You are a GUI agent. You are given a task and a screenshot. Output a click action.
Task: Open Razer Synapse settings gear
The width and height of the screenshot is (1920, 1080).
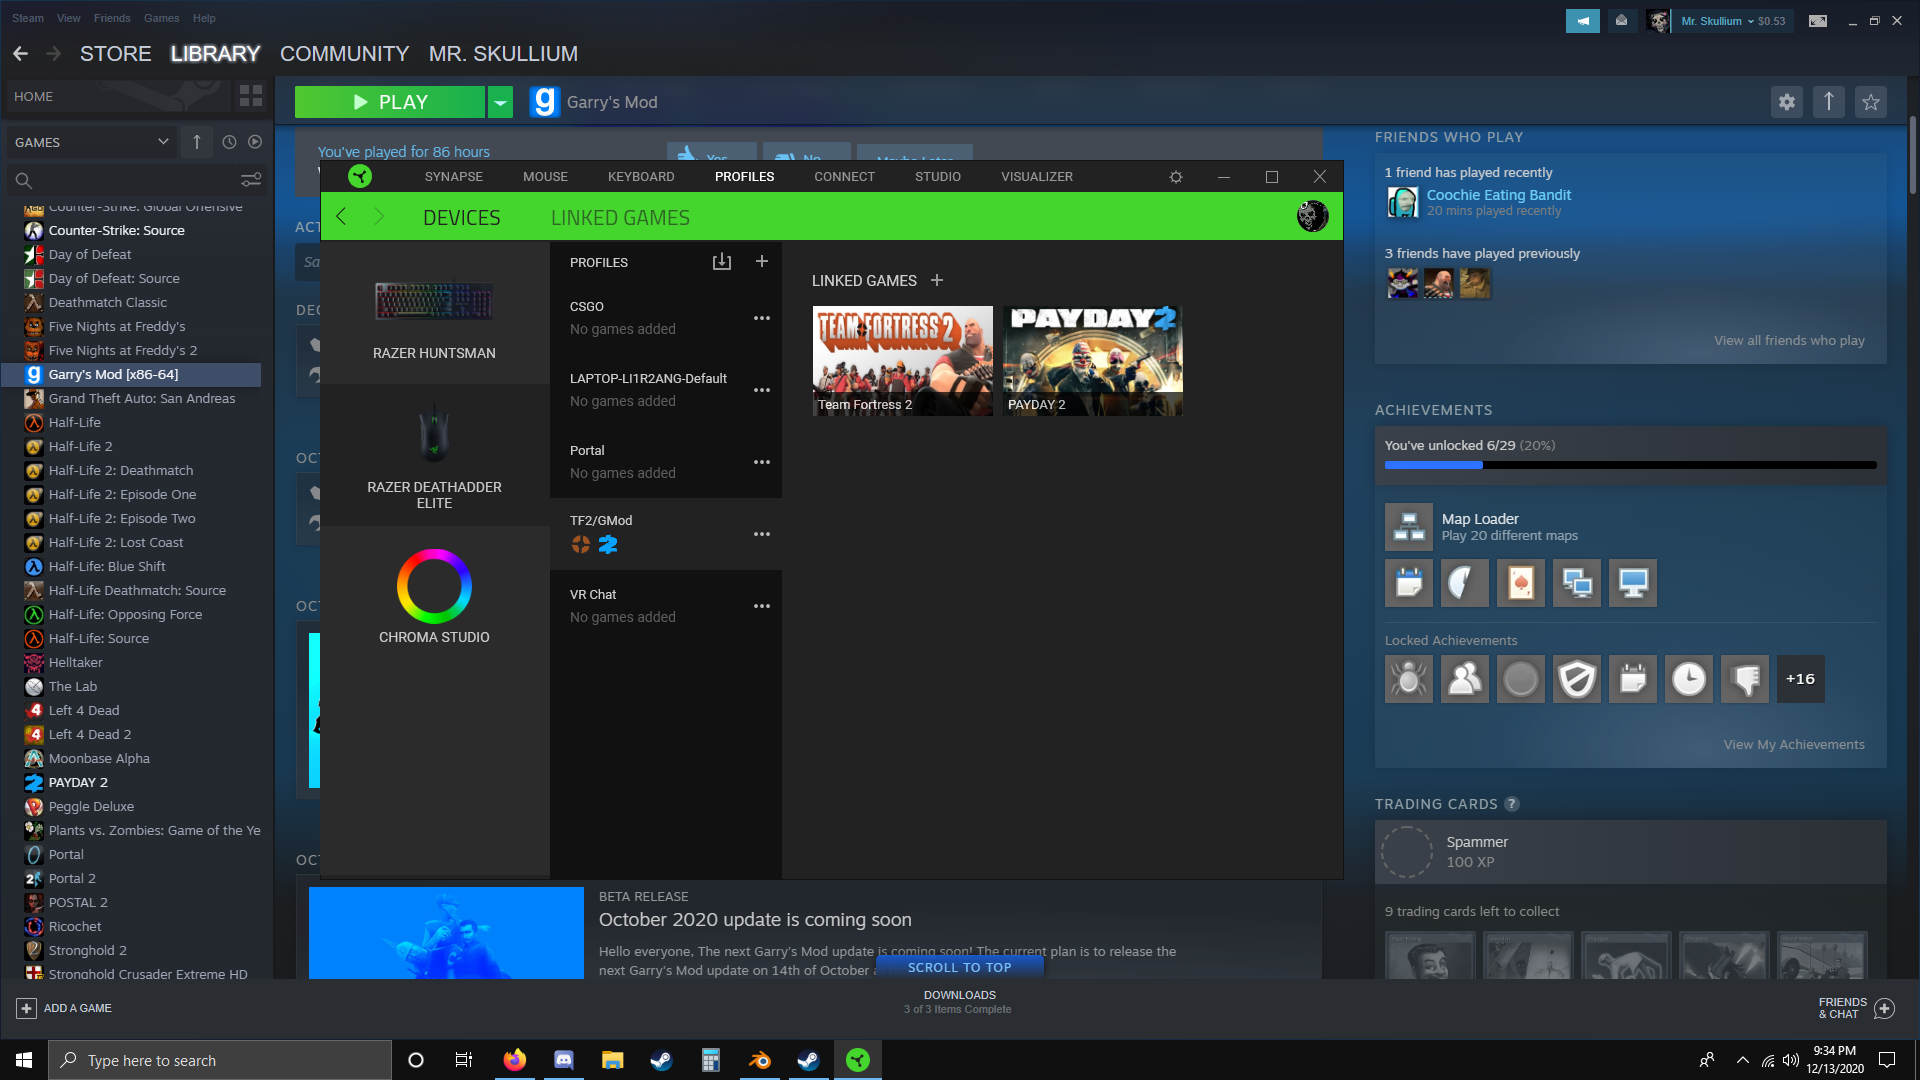1176,177
